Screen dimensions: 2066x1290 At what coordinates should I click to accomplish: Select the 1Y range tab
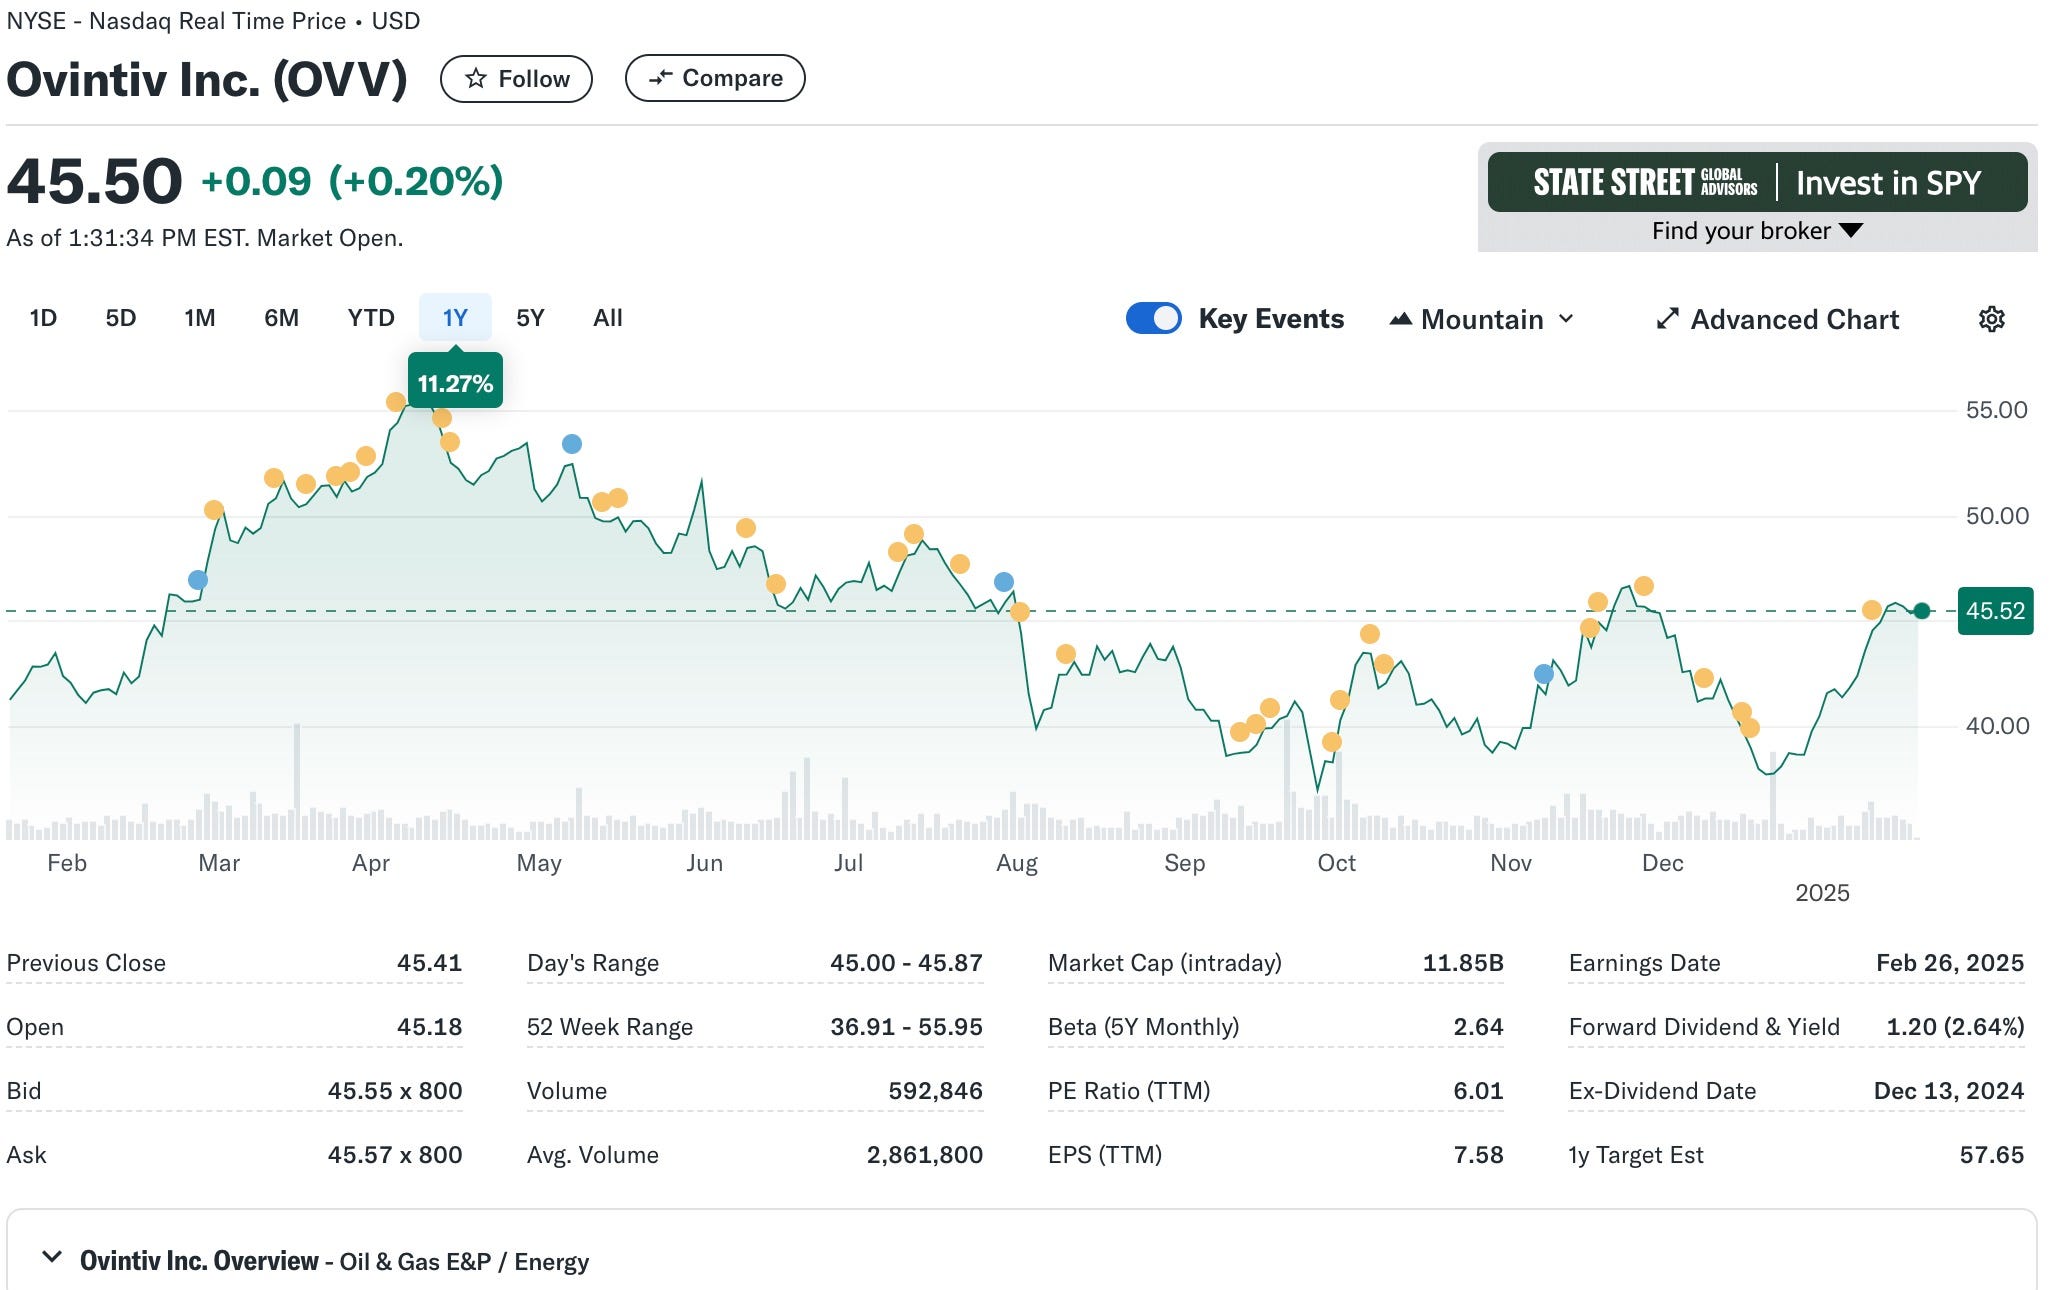click(455, 318)
